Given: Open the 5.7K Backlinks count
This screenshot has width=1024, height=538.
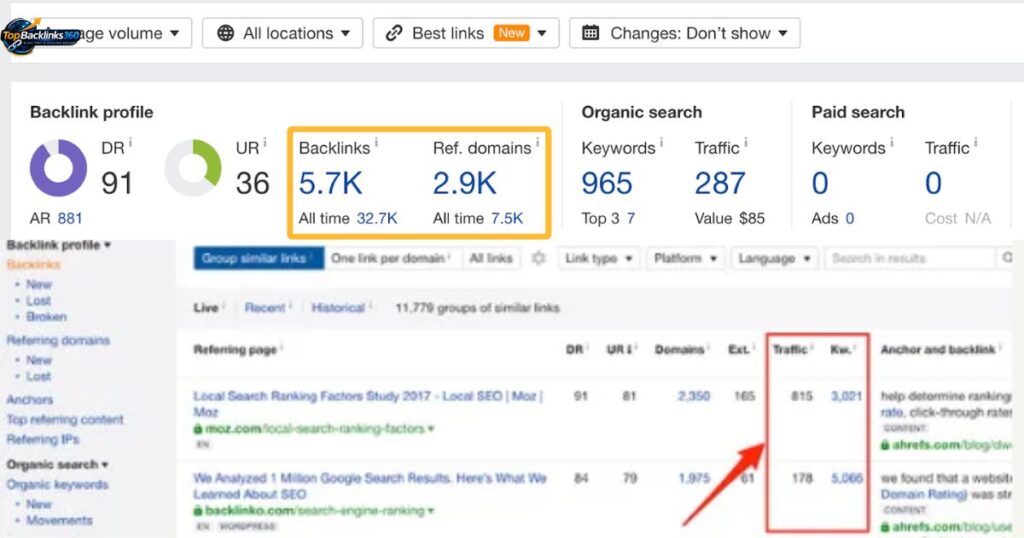Looking at the screenshot, I should [330, 183].
